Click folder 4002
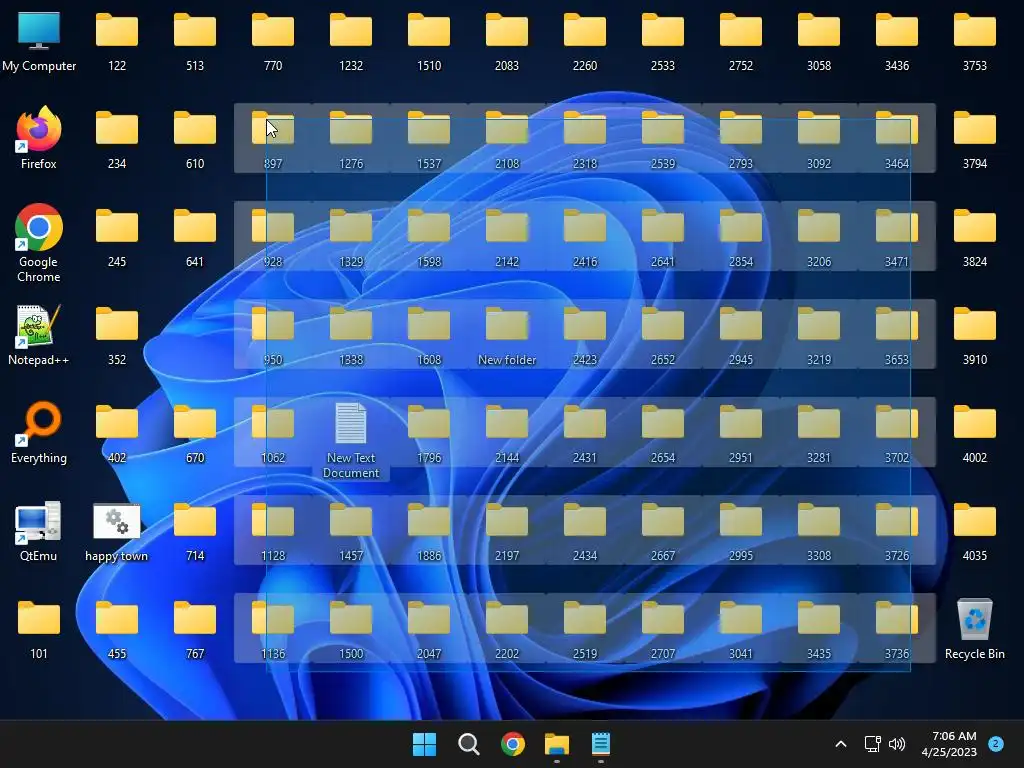This screenshot has height=768, width=1024. pos(974,432)
